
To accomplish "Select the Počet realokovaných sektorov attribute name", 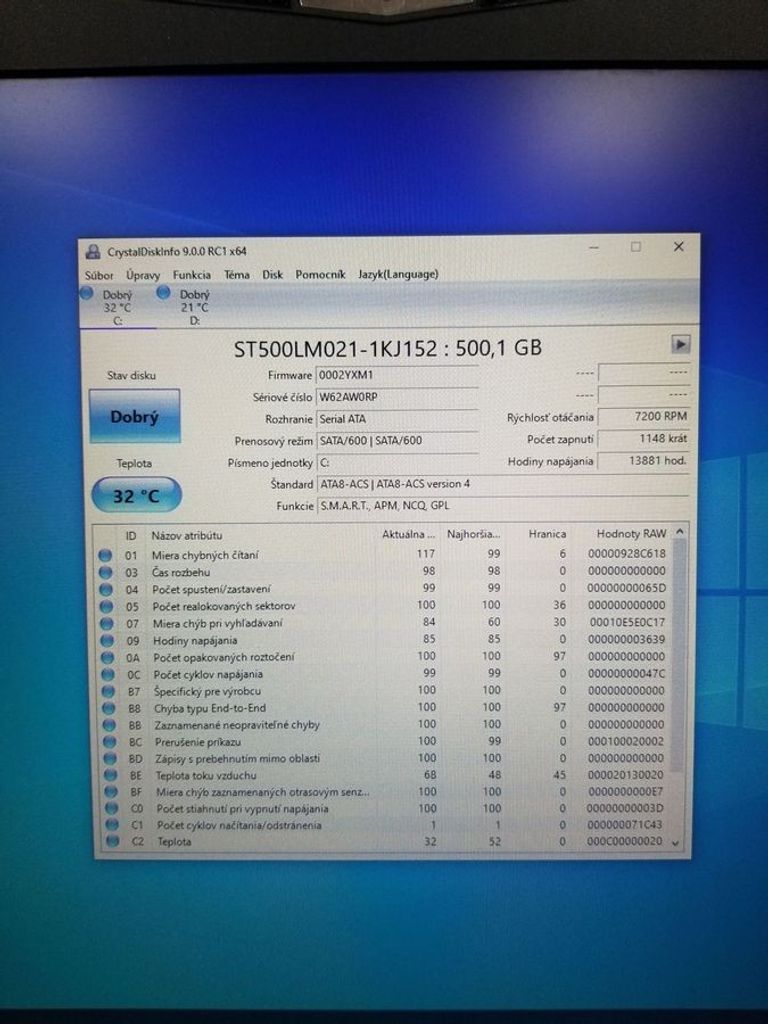I will coord(224,606).
